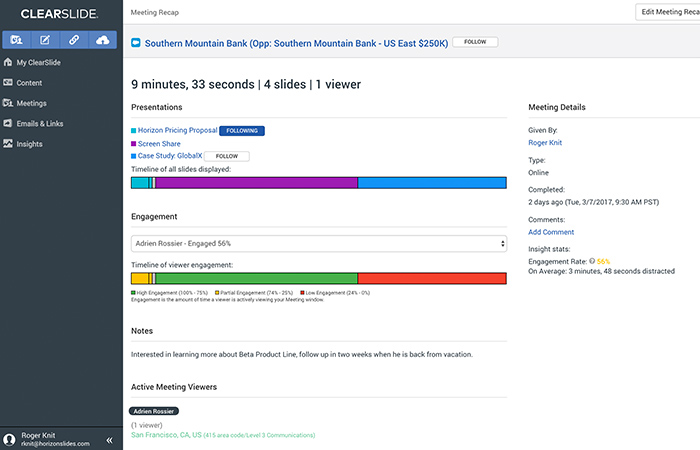This screenshot has height=450, width=700.
Task: Open Southern Mountain Bank opportunity link
Action: coord(296,43)
